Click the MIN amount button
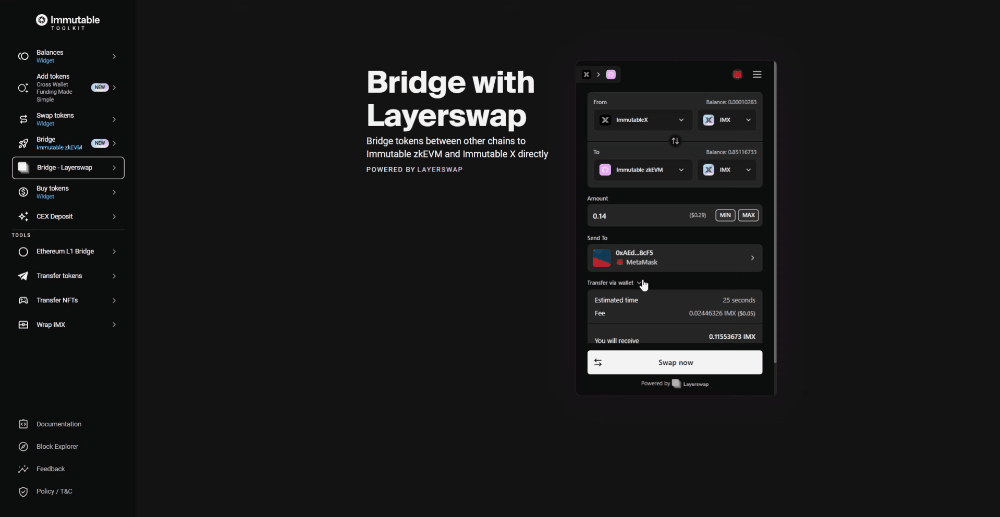1000x517 pixels. 725,215
